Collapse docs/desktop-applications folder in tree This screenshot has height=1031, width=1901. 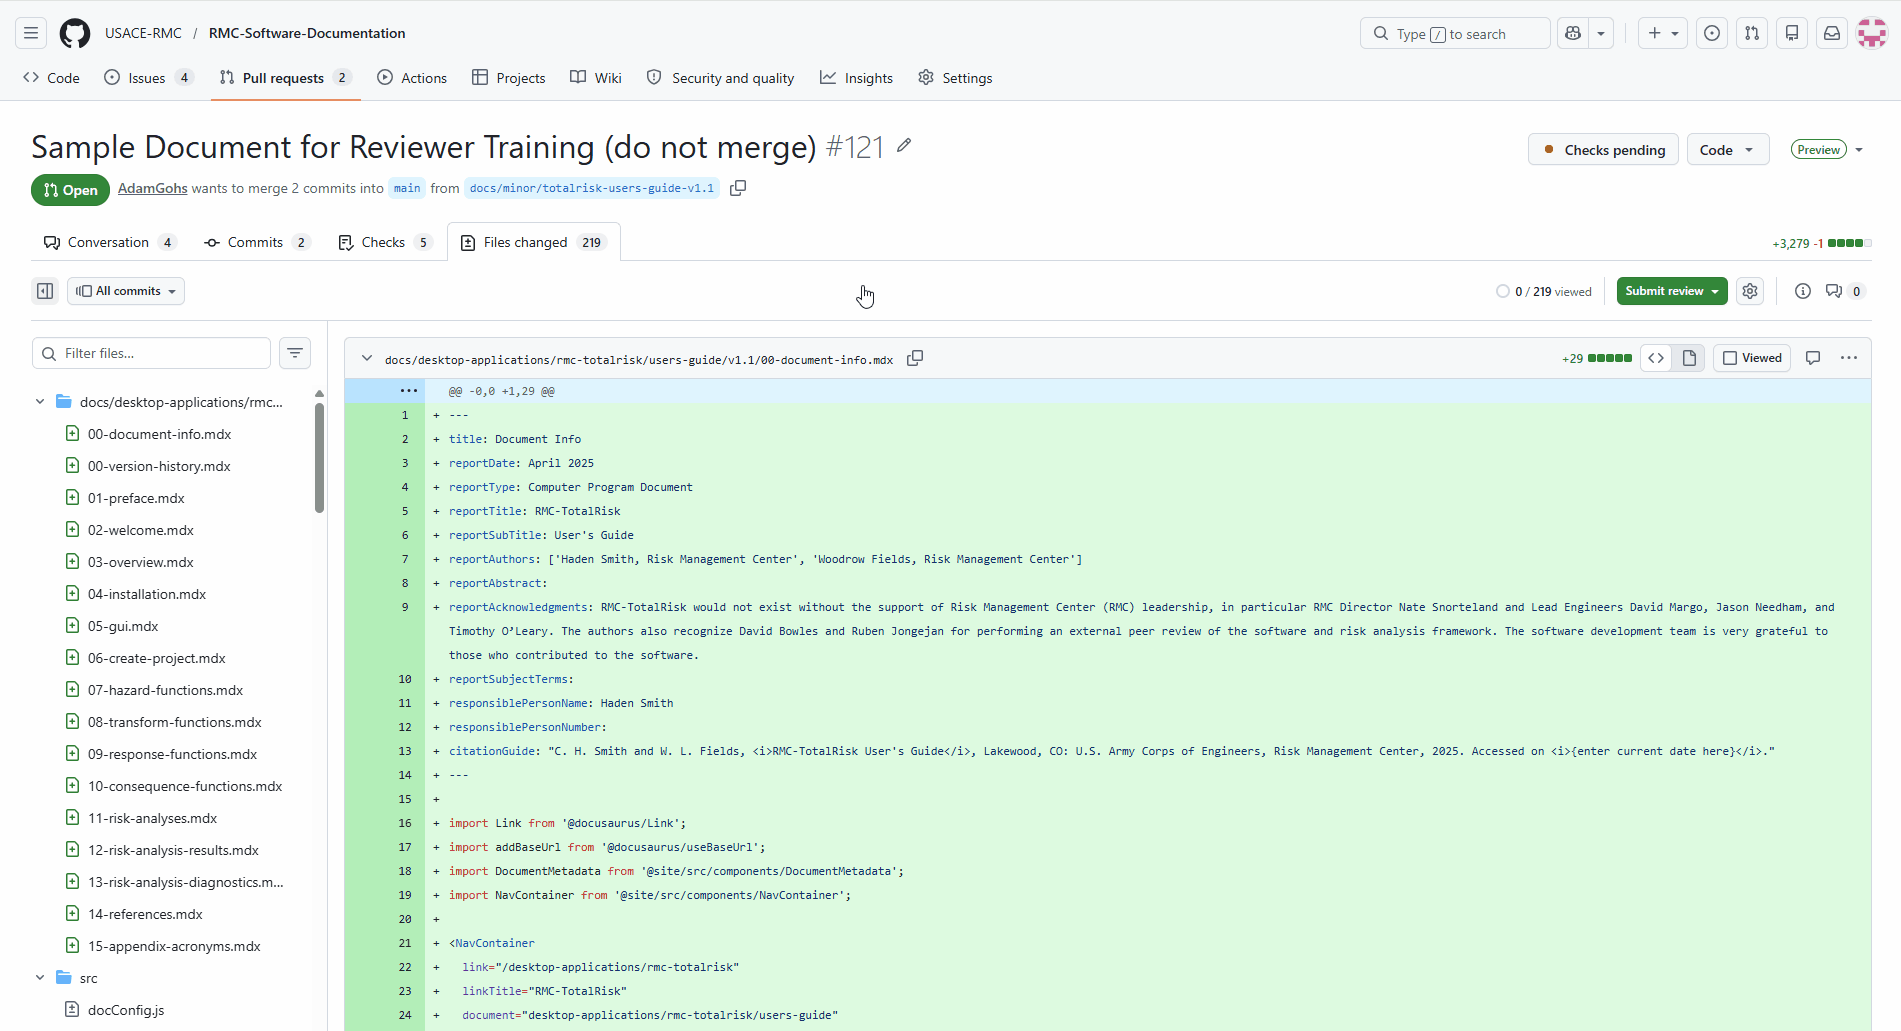(40, 402)
